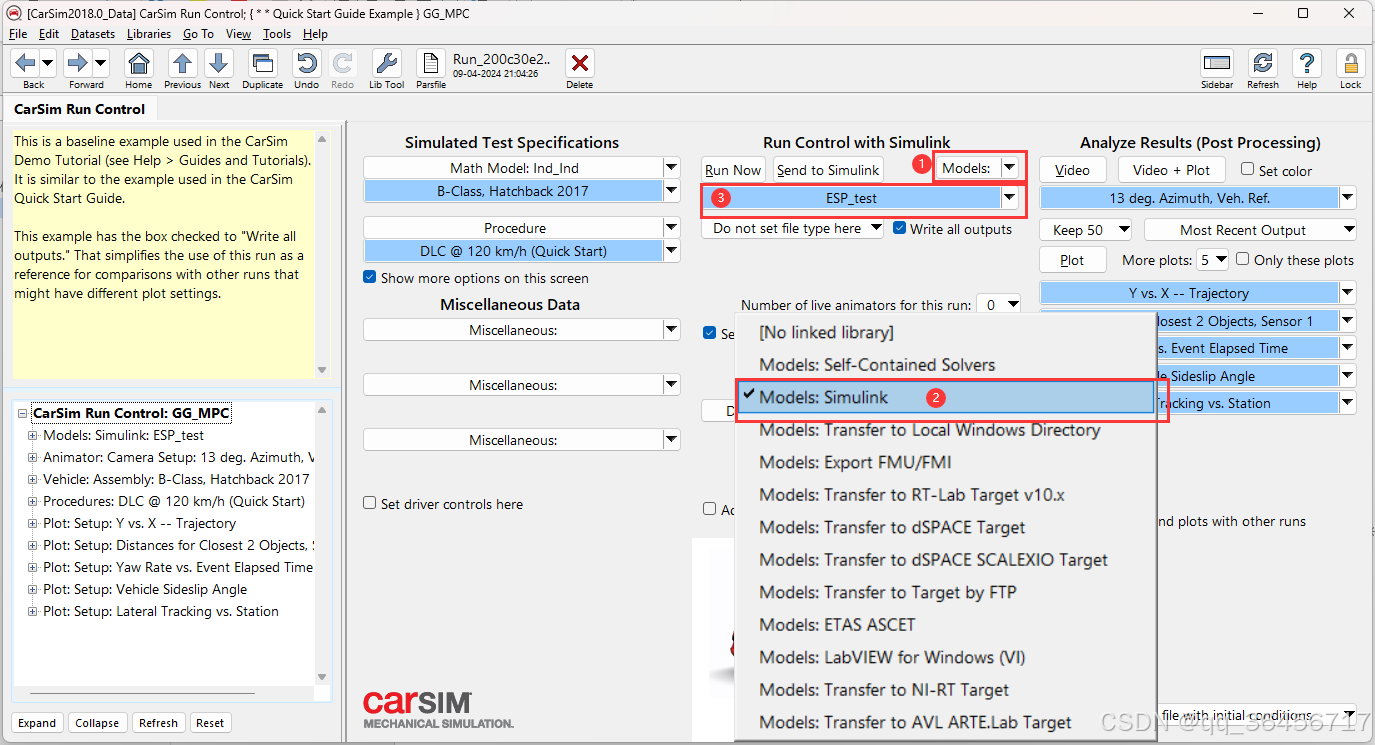1375x745 pixels.
Task: Click the Send to Simulink button
Action: 829,169
